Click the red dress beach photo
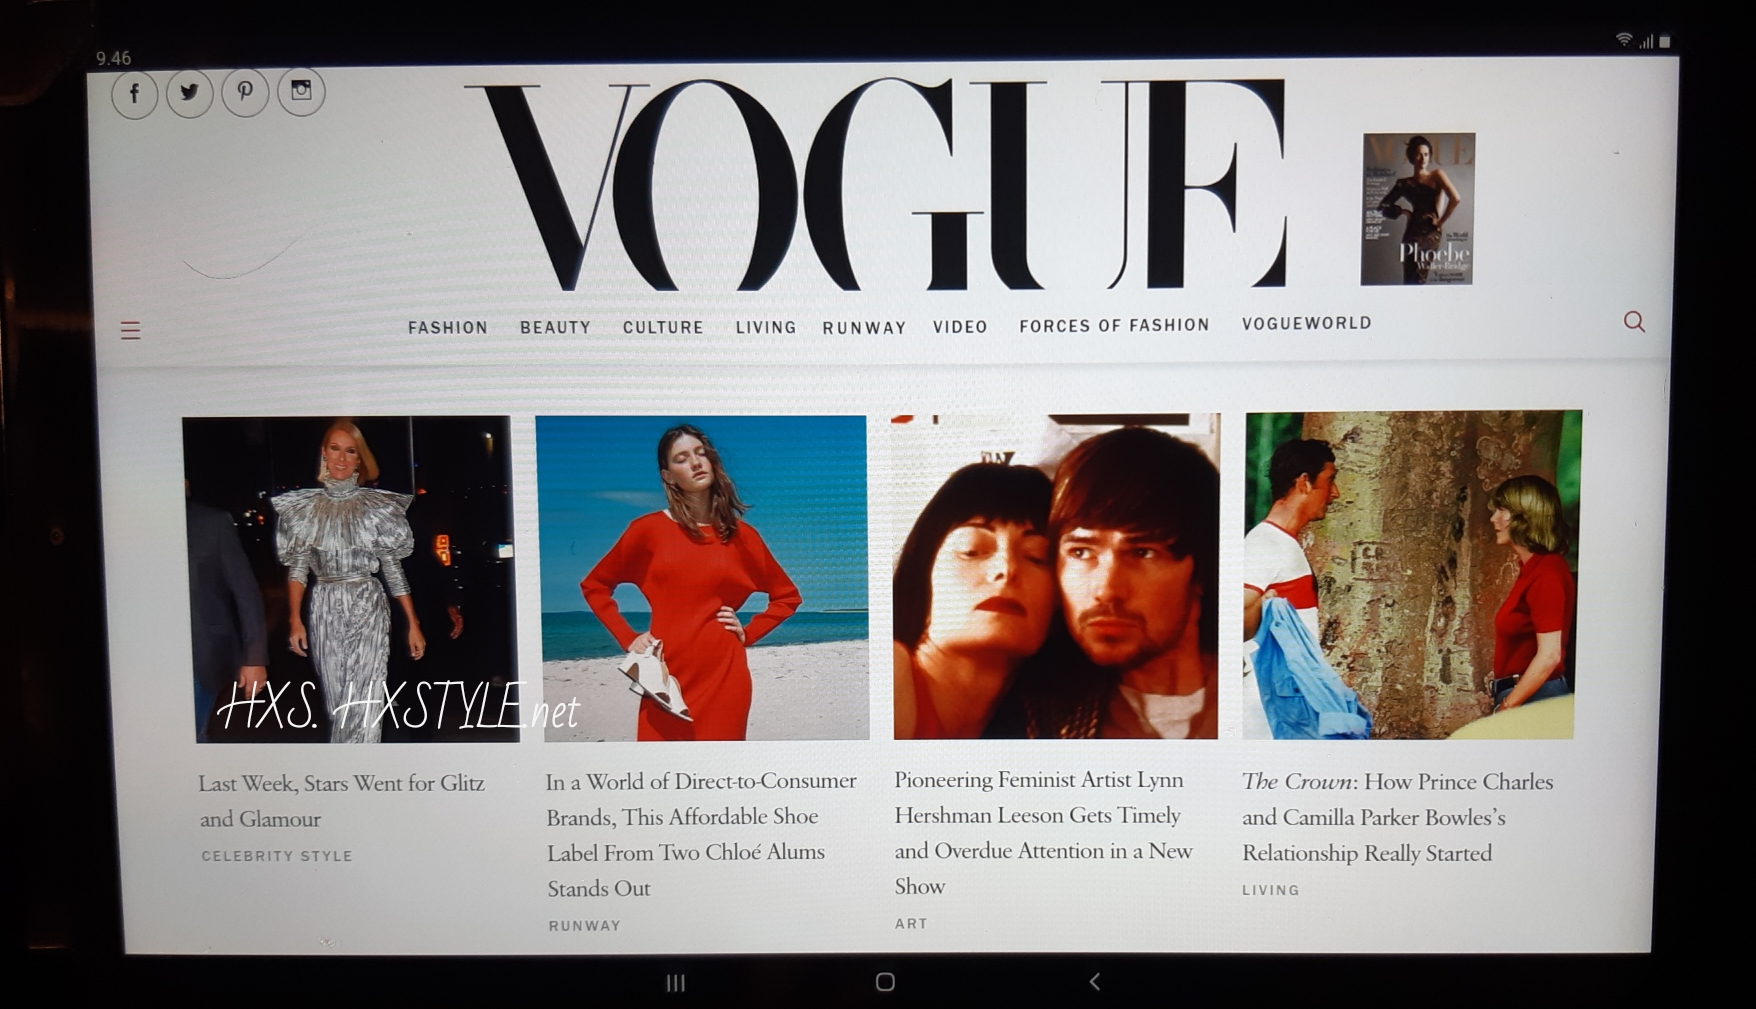 (703, 578)
